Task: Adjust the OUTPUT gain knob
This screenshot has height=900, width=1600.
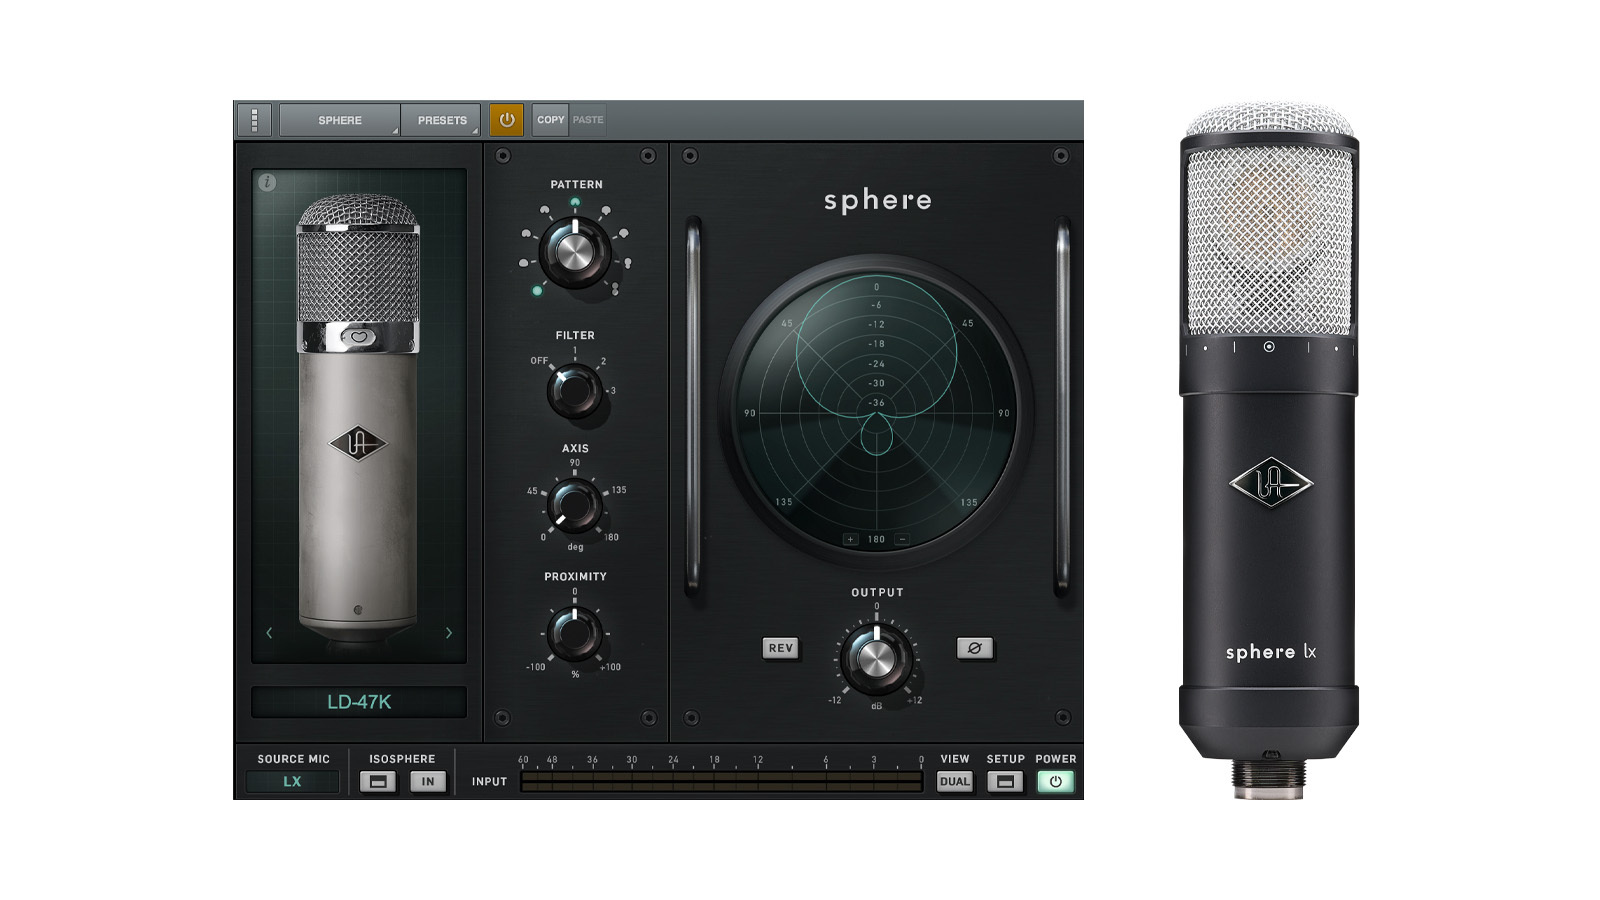Action: click(x=875, y=660)
